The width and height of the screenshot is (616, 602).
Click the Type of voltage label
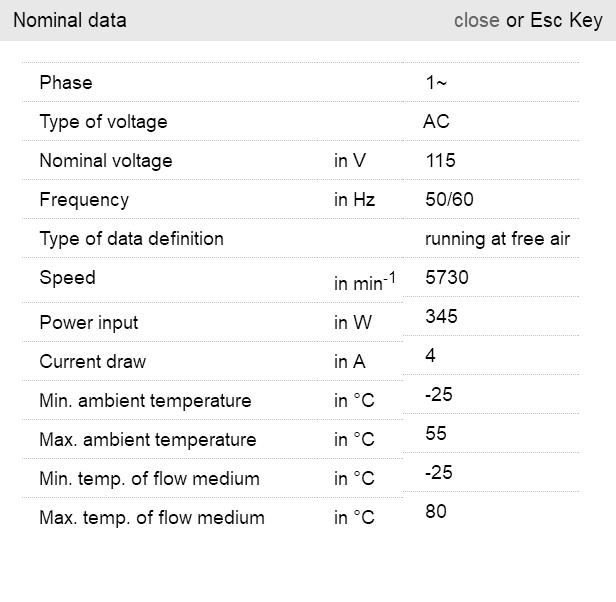coord(103,122)
